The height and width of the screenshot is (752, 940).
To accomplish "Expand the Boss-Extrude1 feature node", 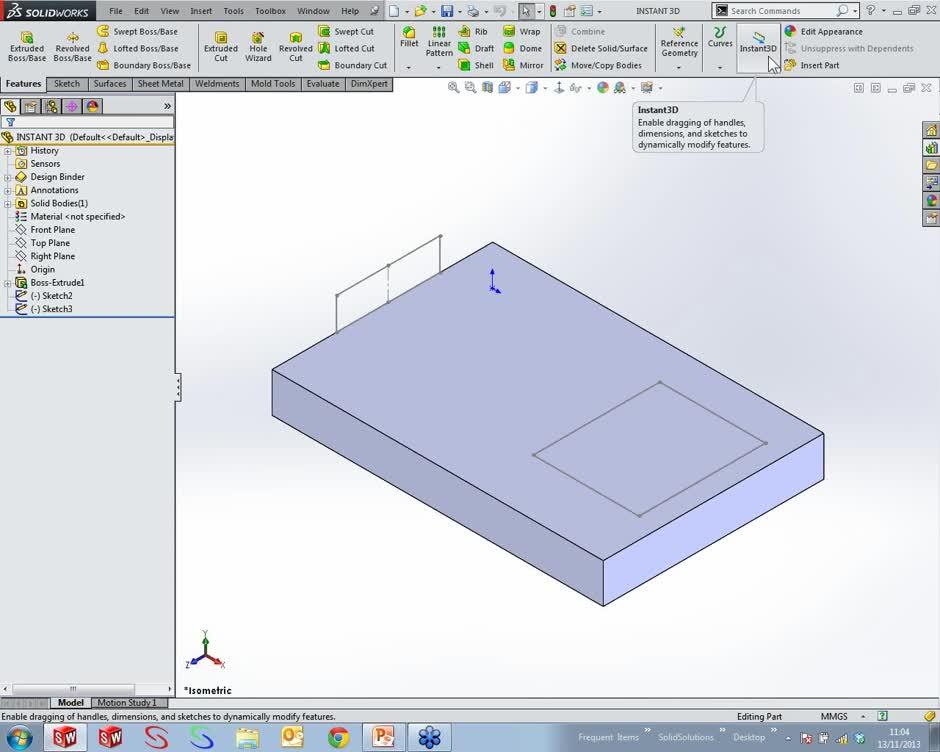I will [x=8, y=283].
